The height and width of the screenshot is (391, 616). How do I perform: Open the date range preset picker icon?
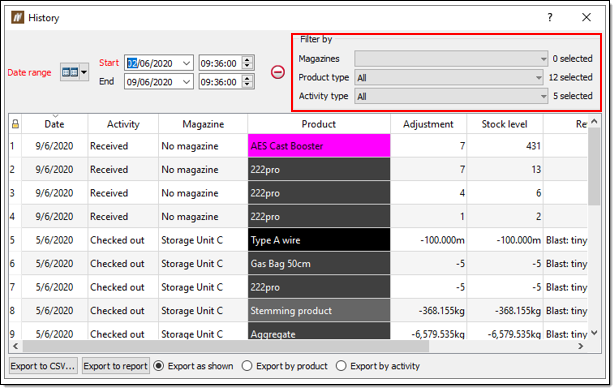74,72
